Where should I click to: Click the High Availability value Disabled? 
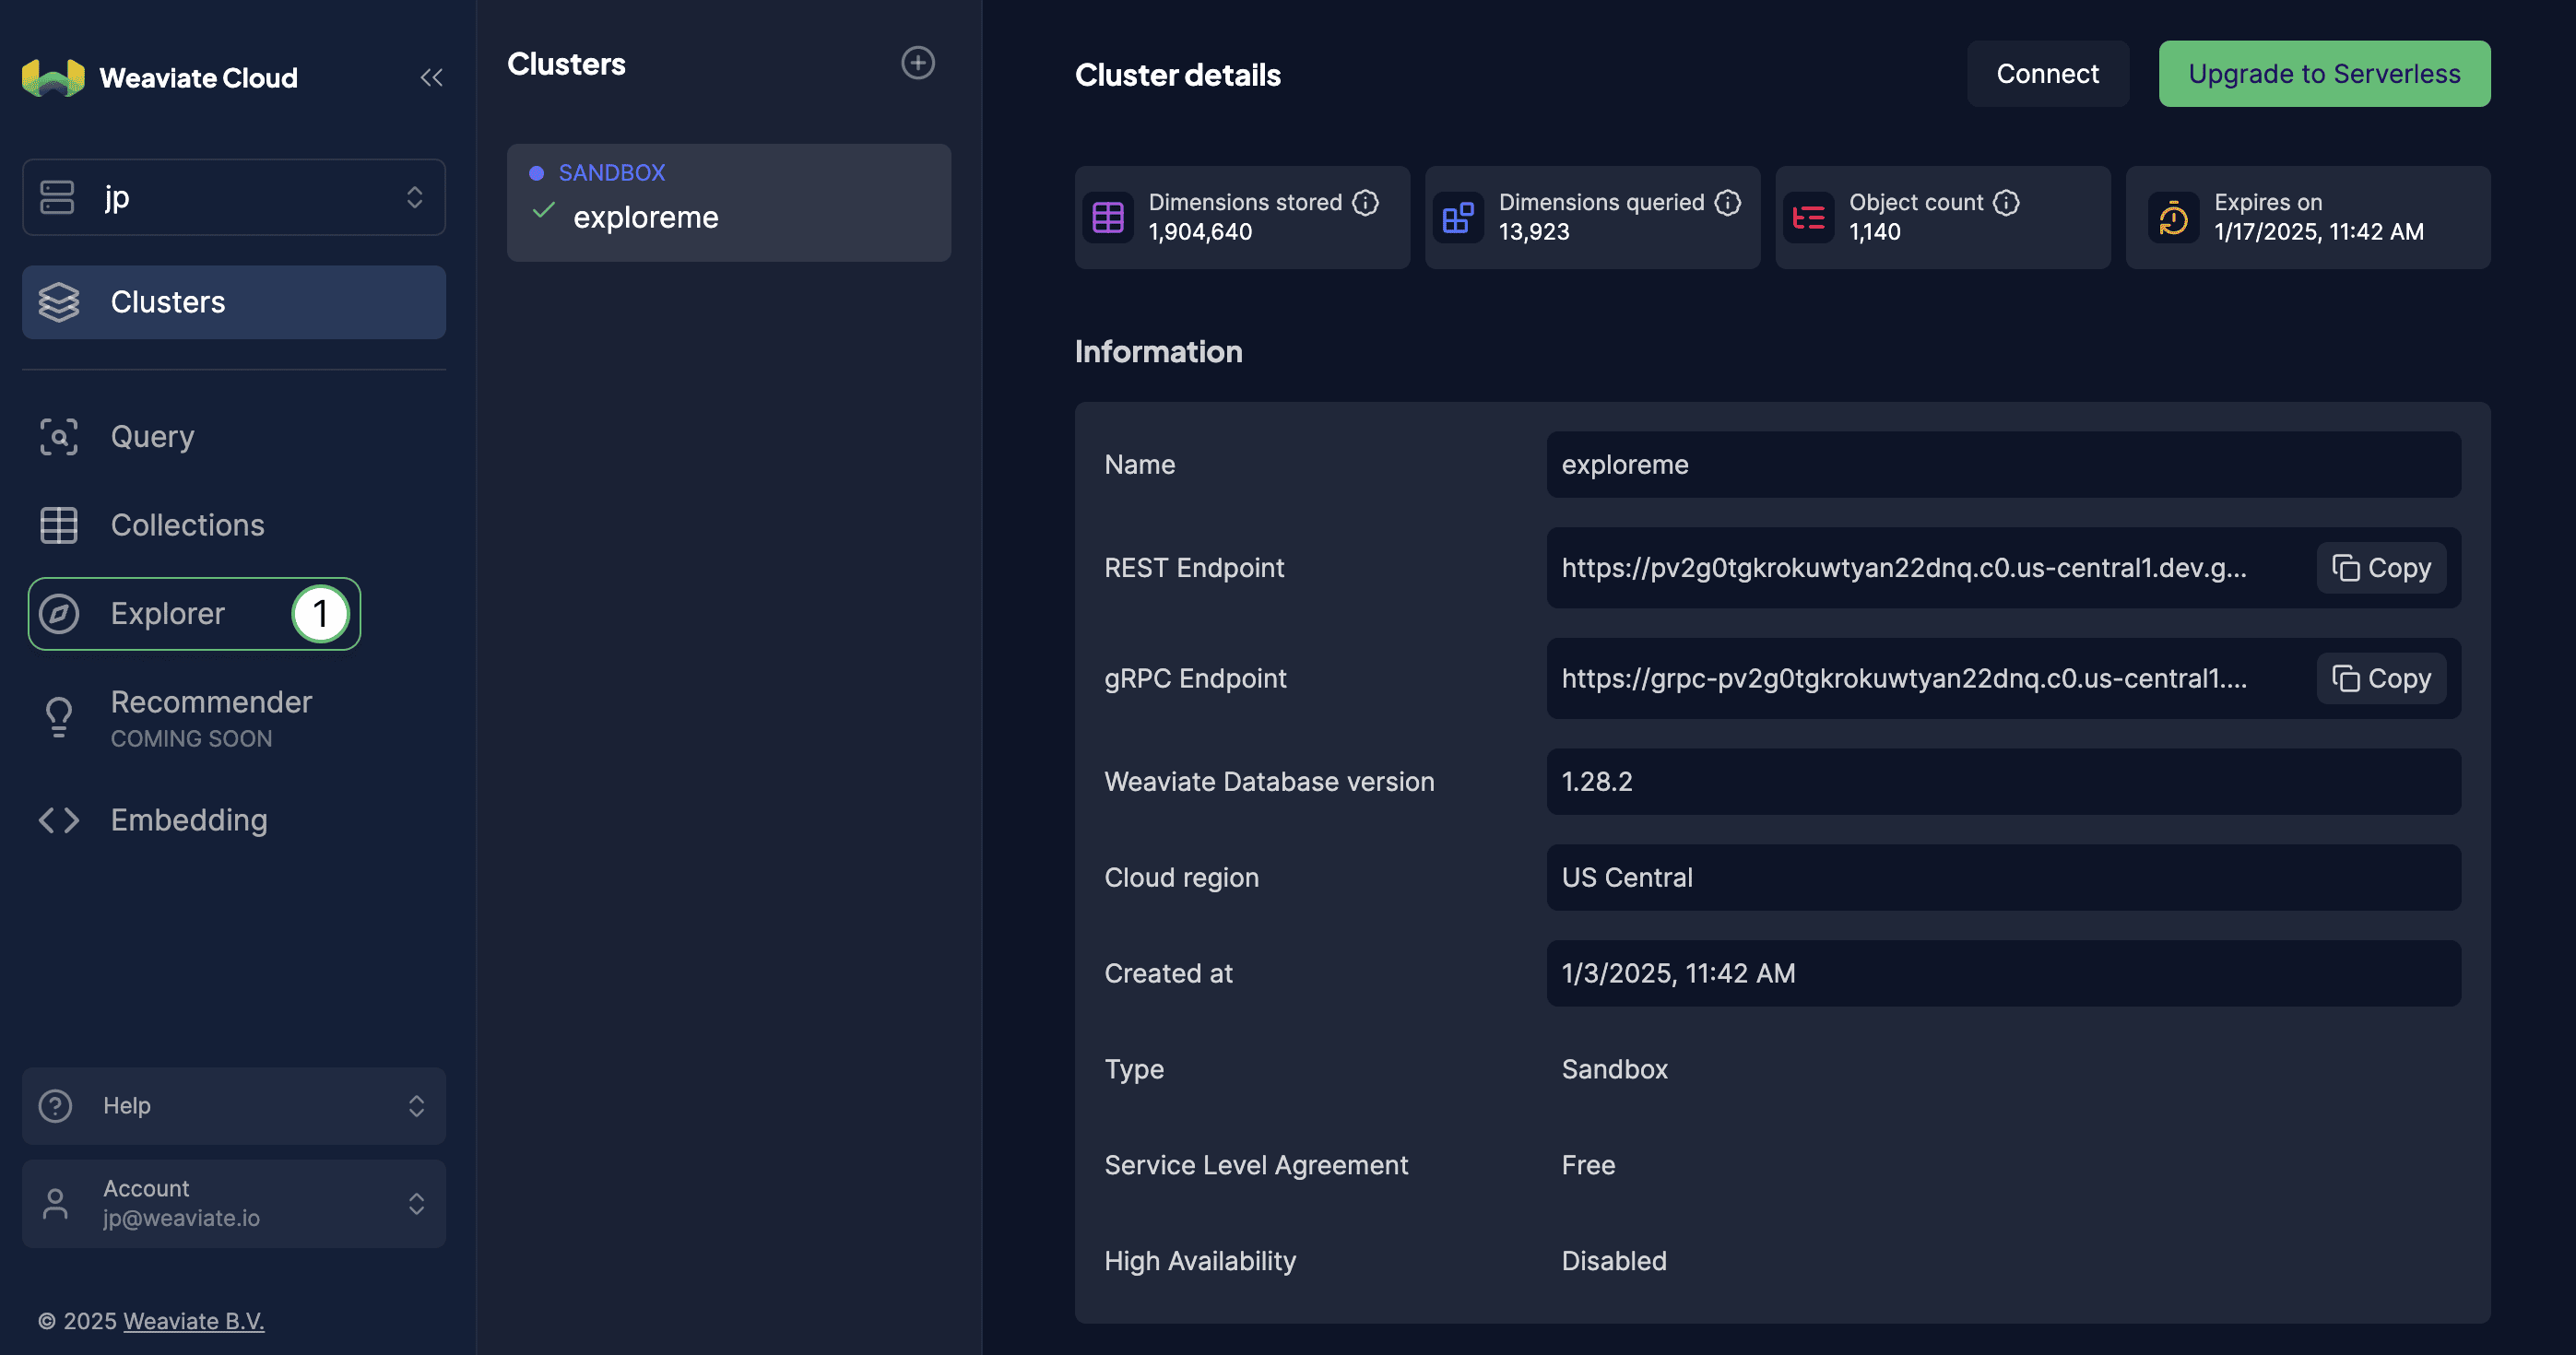(1614, 1261)
